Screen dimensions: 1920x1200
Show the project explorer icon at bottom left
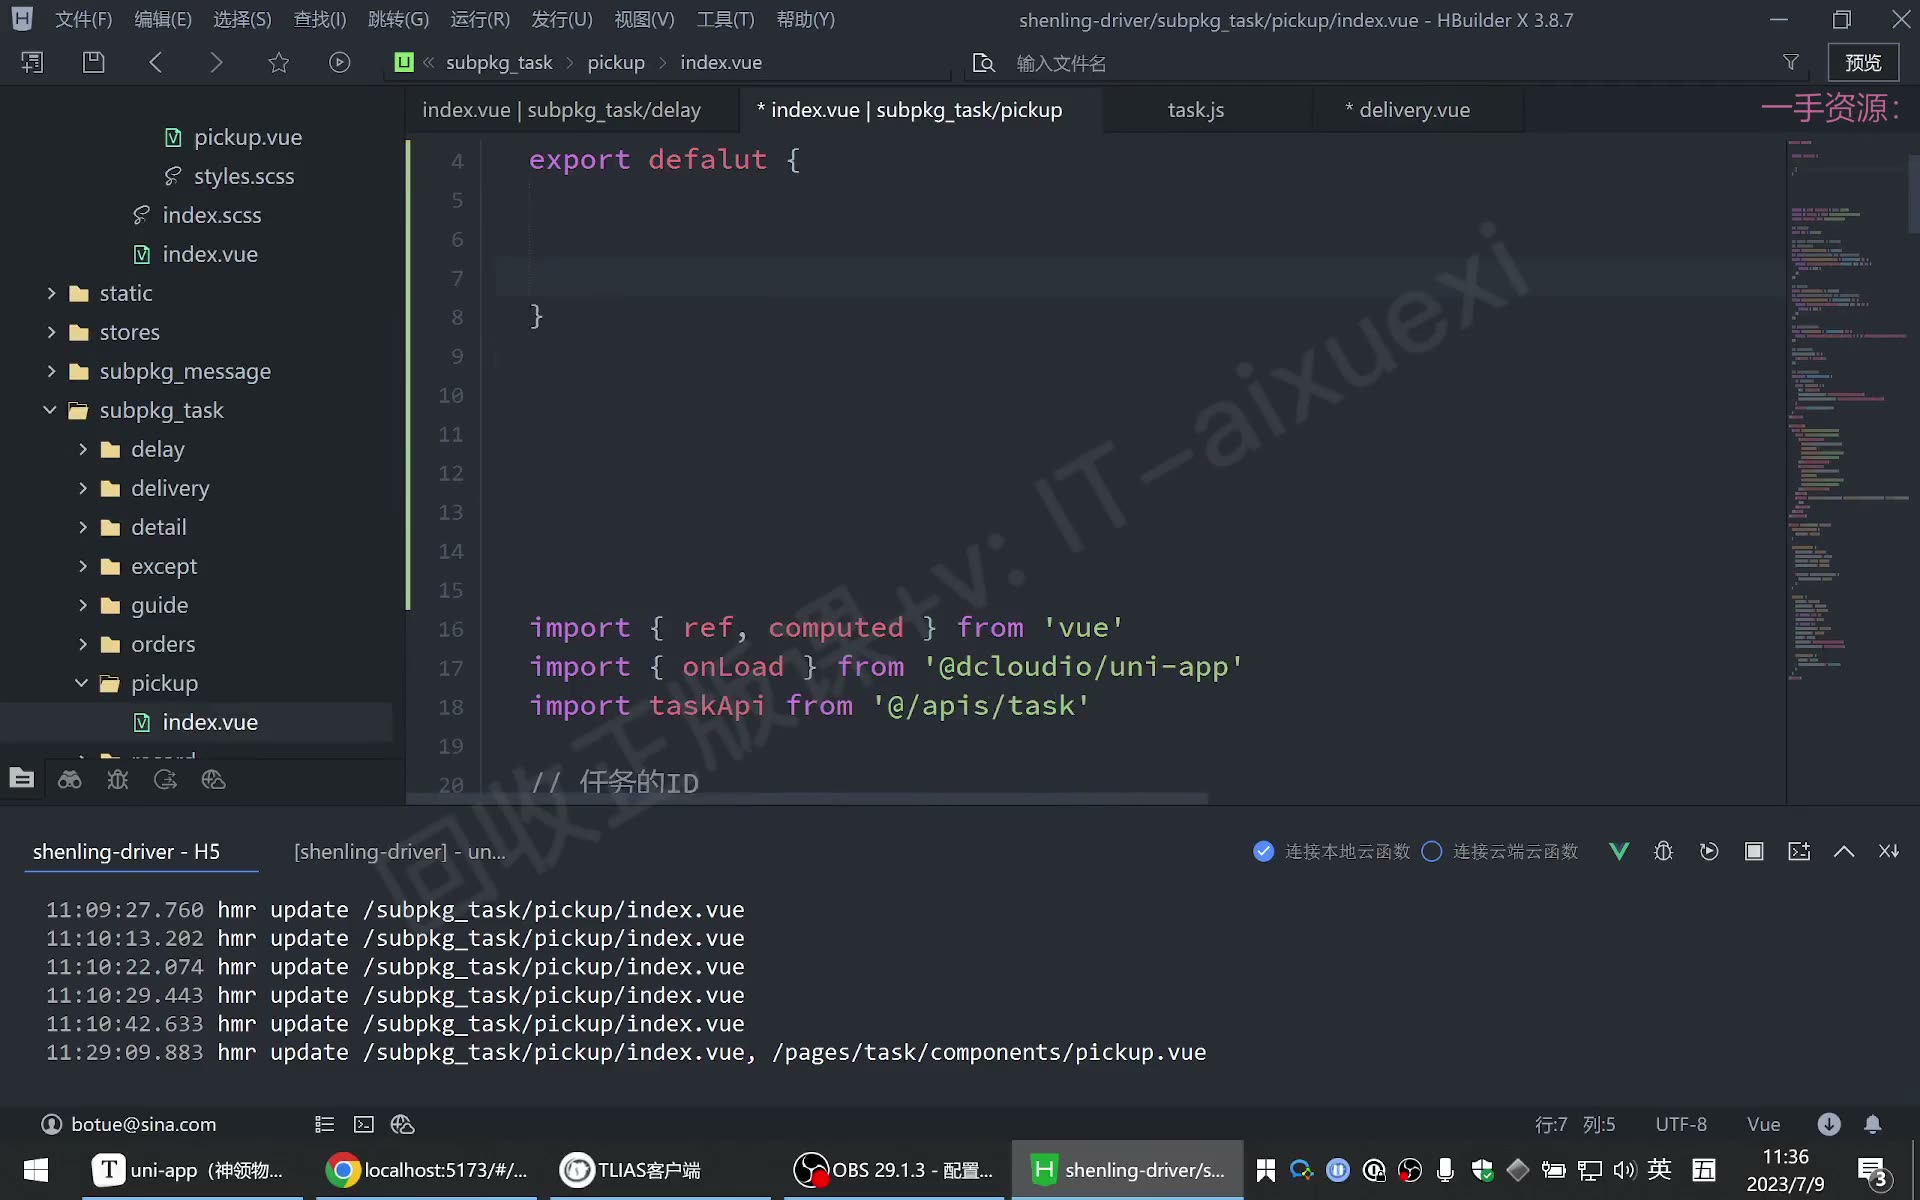21,779
